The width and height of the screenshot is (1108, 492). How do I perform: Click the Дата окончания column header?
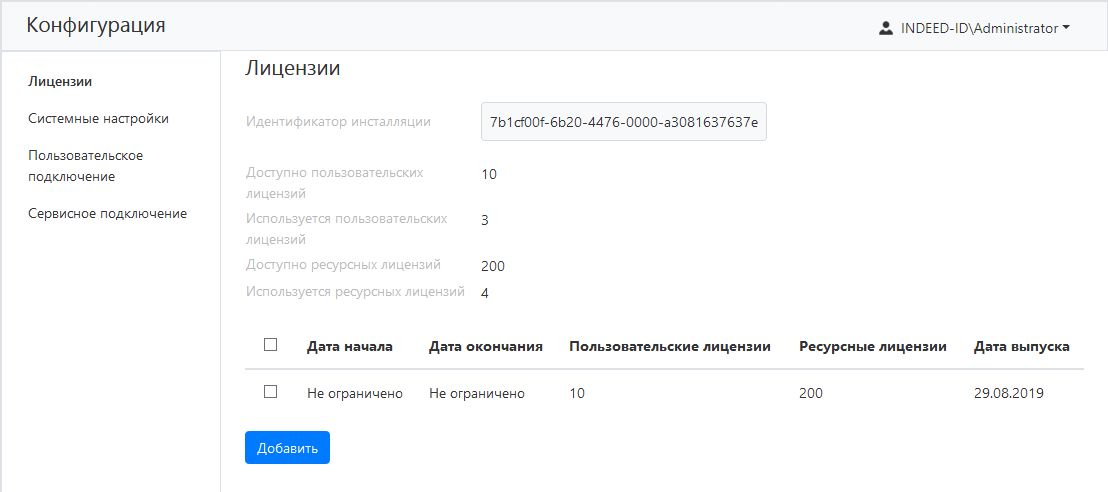485,346
